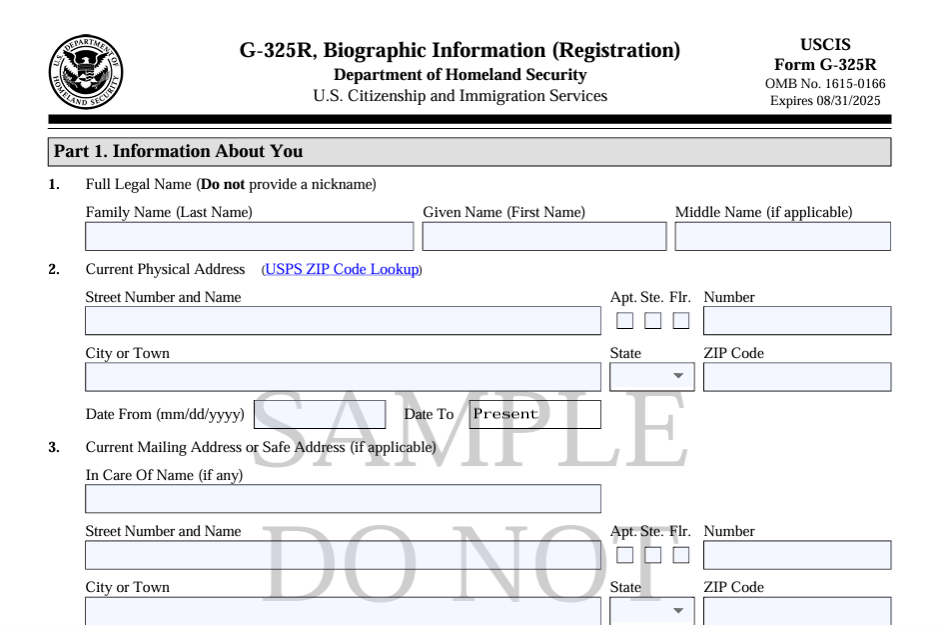Open the USPS ZIP Code Lookup link
The width and height of the screenshot is (942, 627).
pos(342,270)
